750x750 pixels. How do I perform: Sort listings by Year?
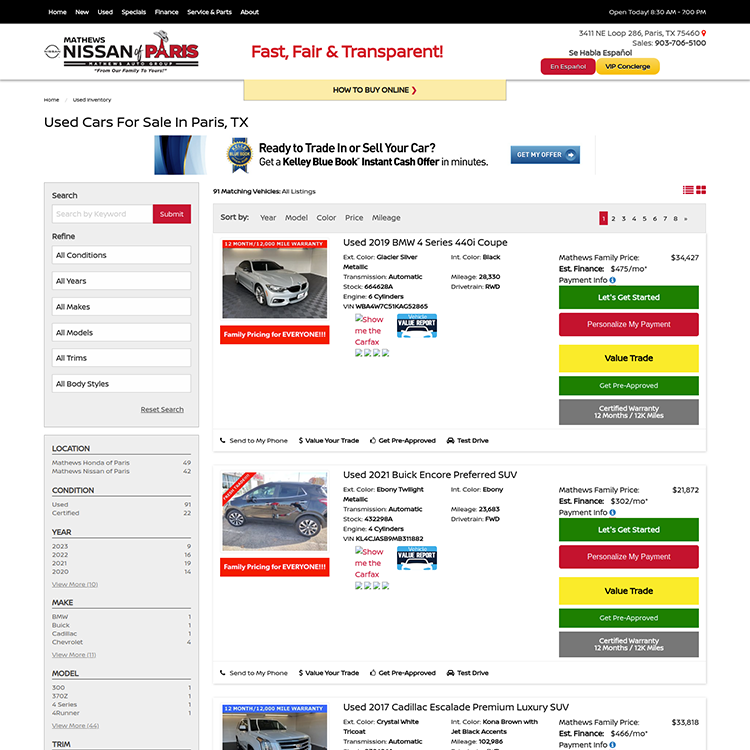coord(268,218)
